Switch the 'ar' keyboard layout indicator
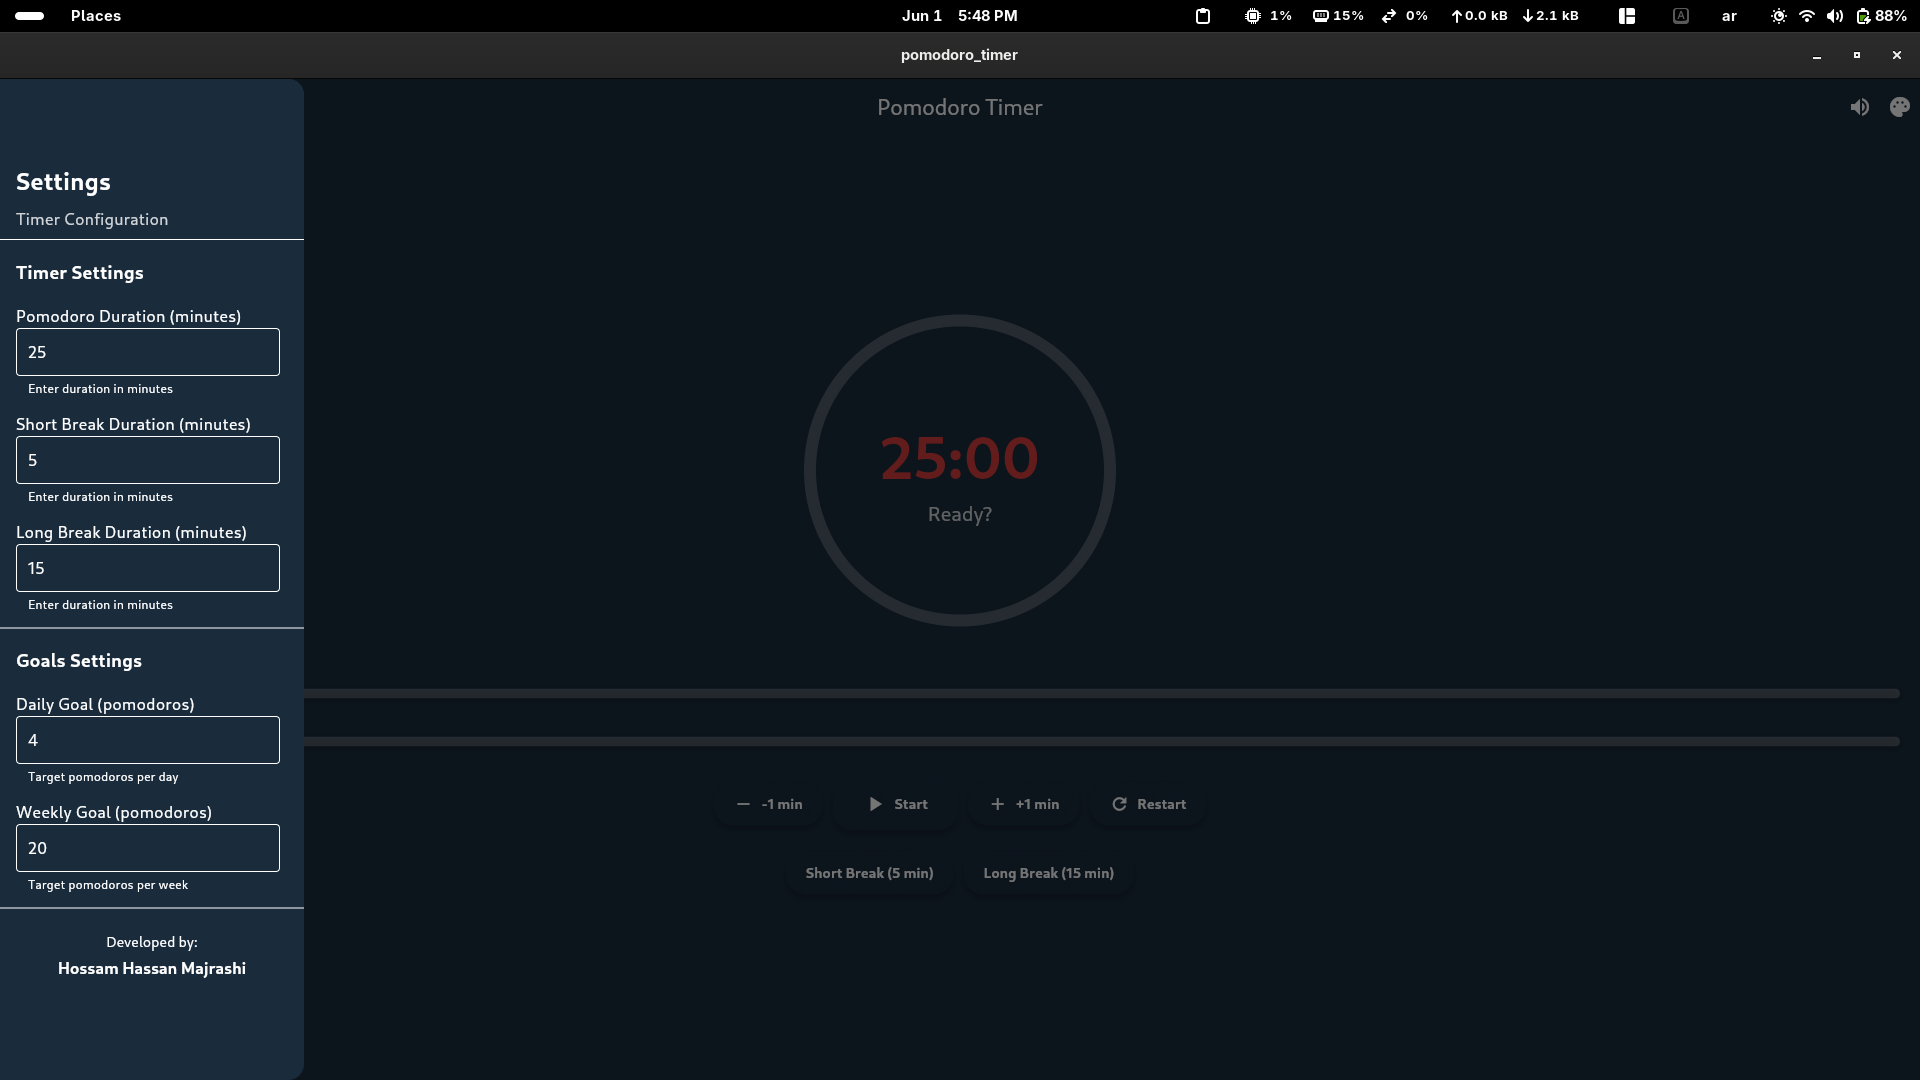Screen dimensions: 1920x1080 click(1729, 16)
